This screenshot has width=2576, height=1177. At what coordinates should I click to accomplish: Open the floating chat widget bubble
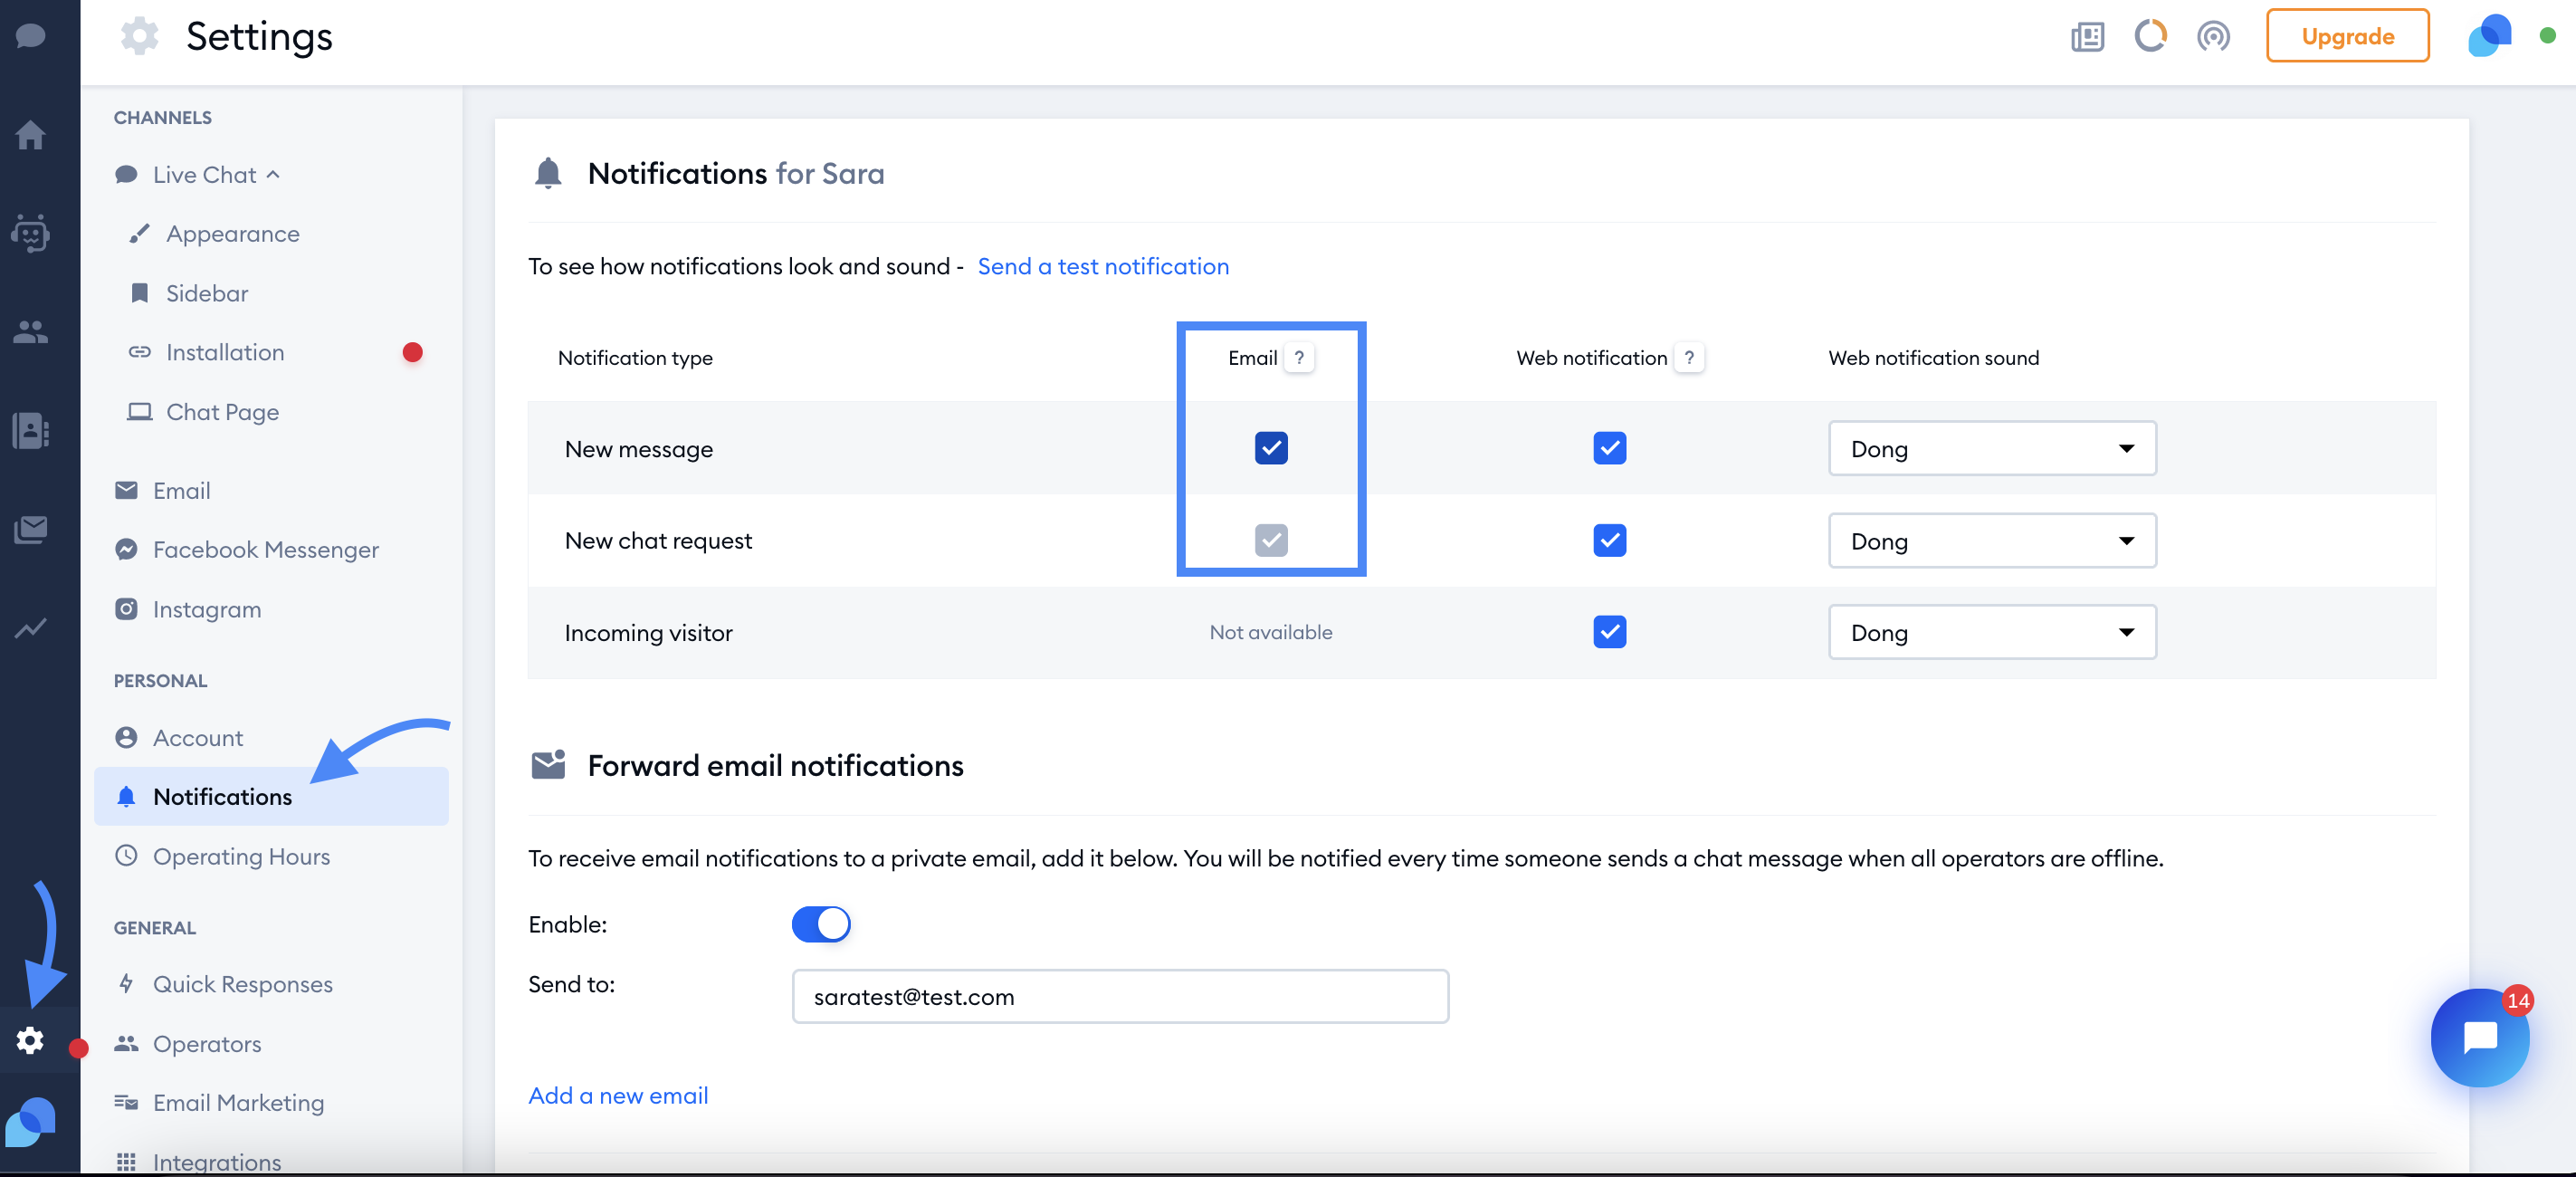coord(2480,1038)
